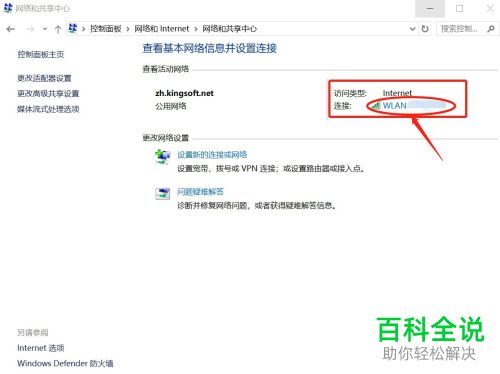Click the troubleshooter icon
Image resolution: width=500 pixels, height=374 pixels.
coord(163,193)
